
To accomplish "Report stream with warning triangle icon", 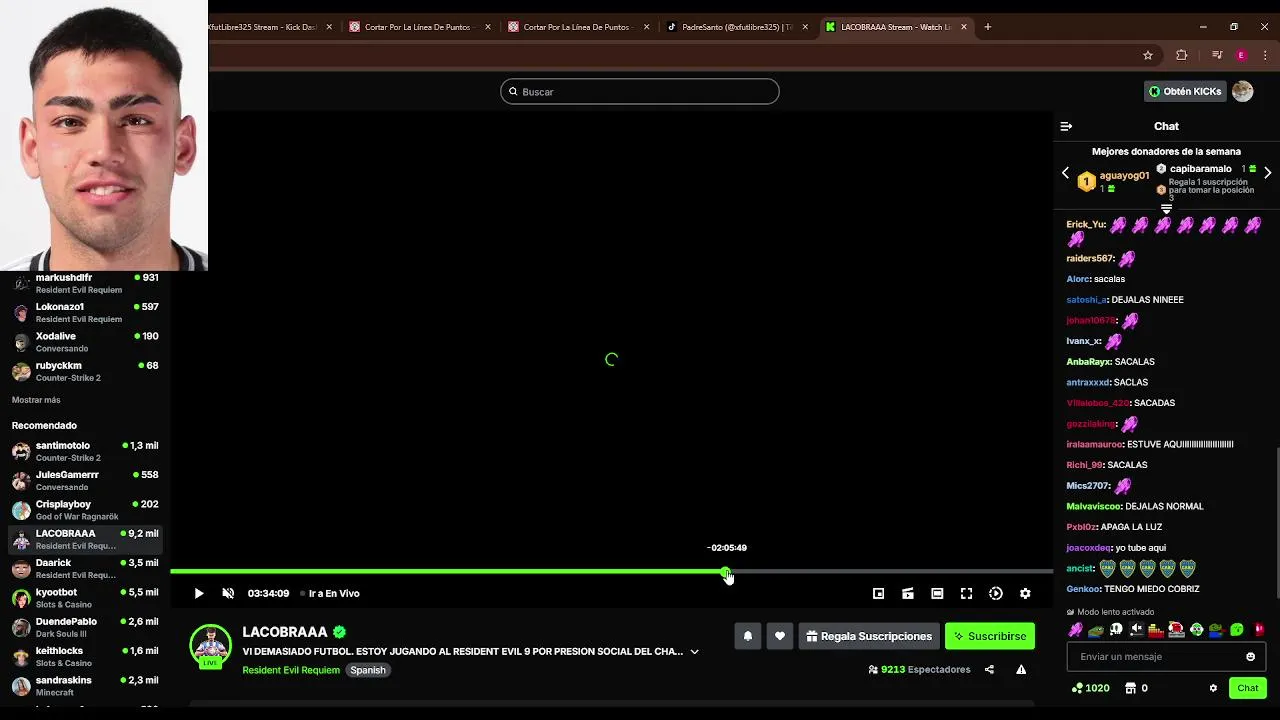I will coord(1021,670).
